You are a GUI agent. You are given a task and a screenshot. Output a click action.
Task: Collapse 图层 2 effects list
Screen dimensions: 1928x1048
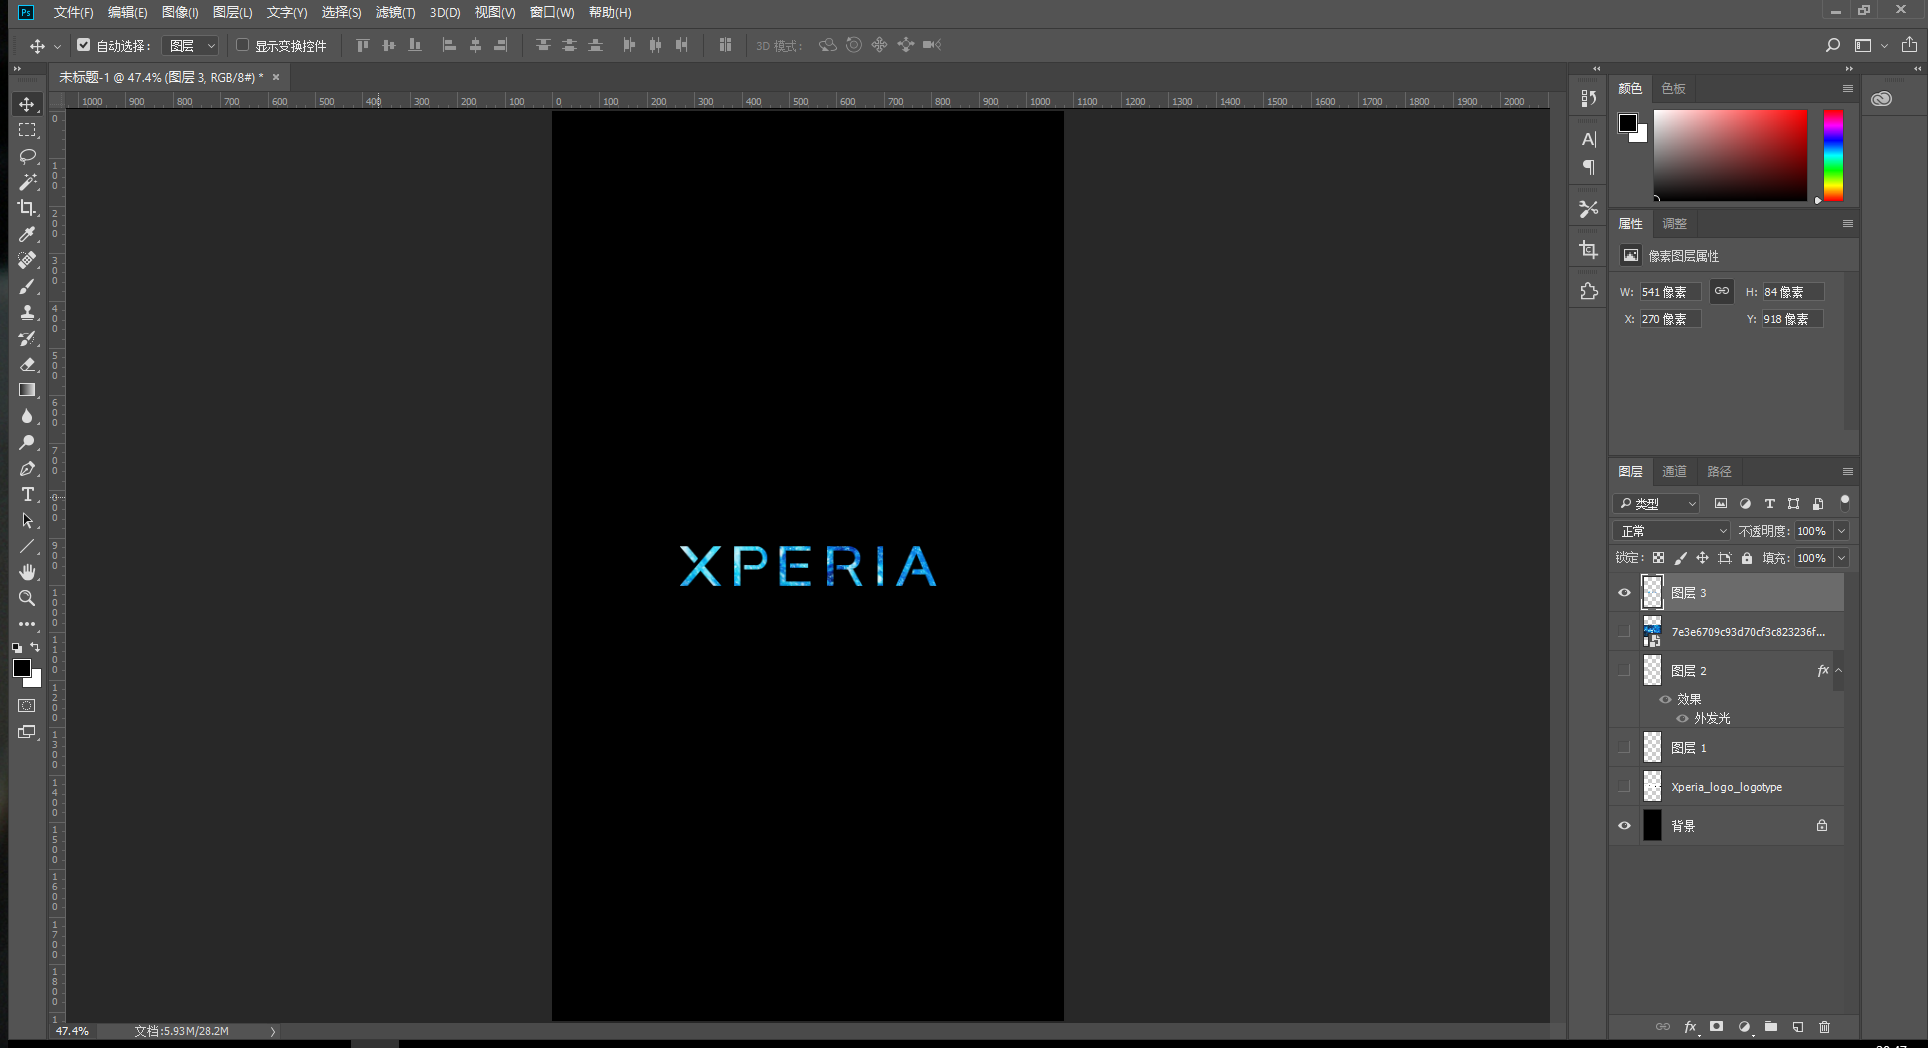[x=1839, y=671]
